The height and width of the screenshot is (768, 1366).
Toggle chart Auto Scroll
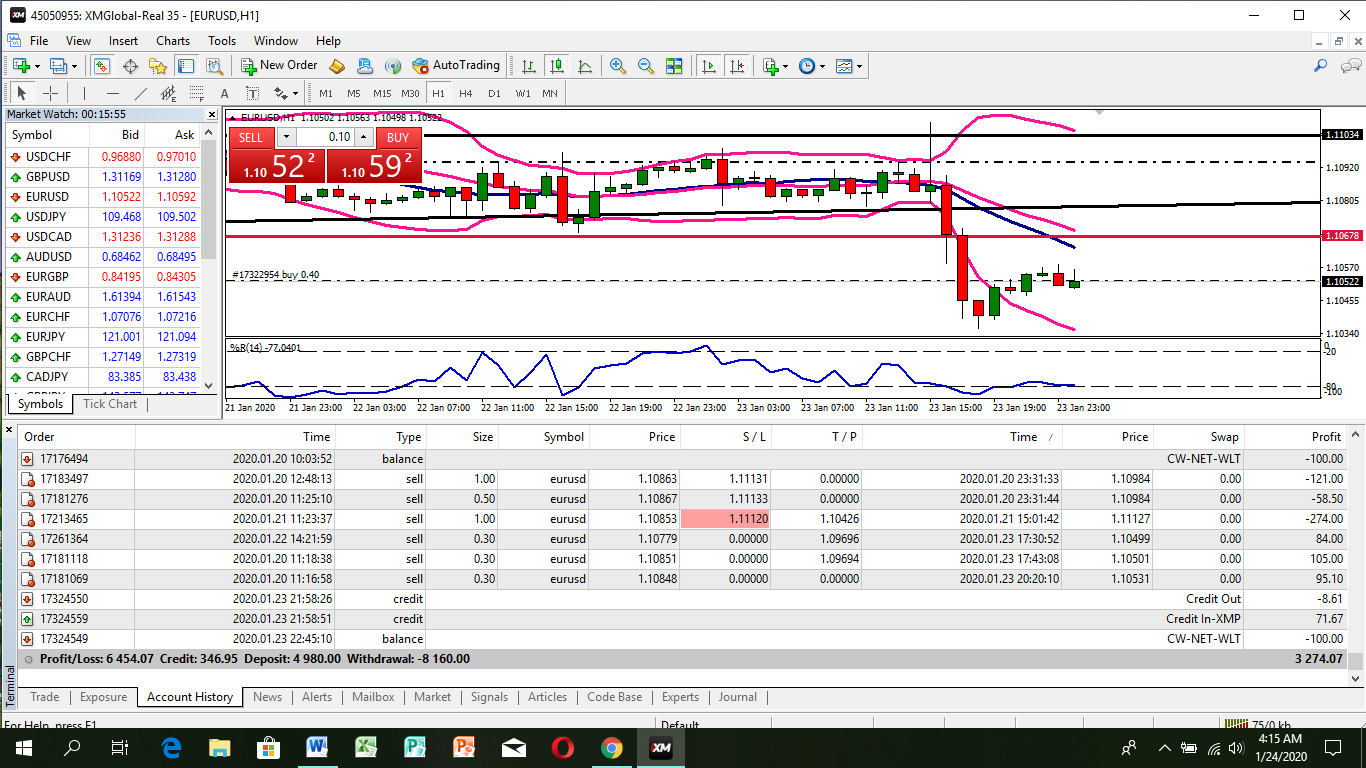709,66
